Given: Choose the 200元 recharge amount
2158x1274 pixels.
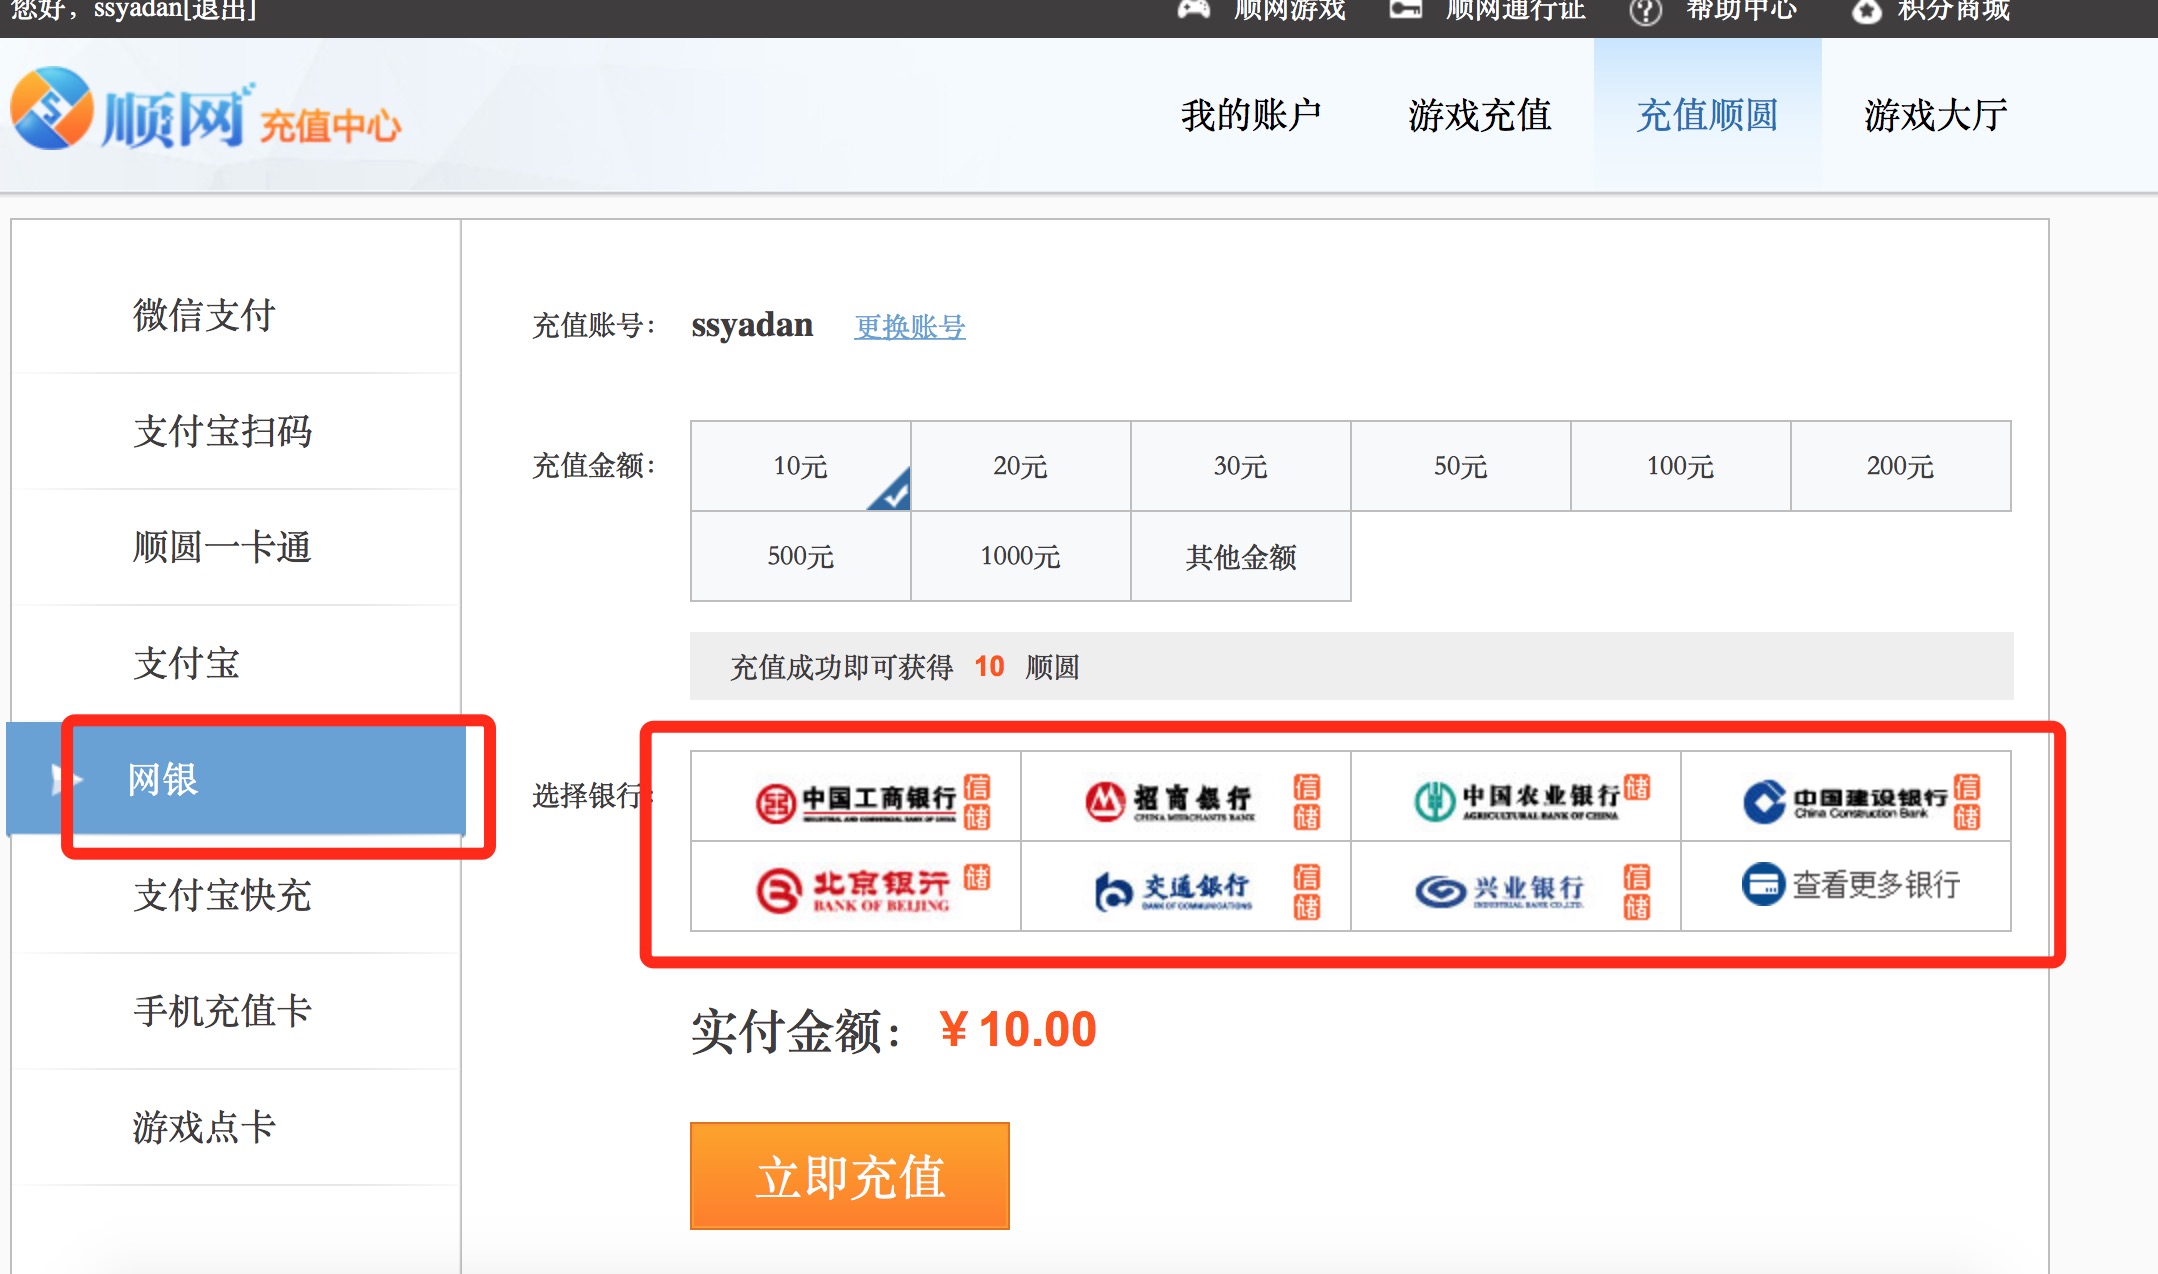Looking at the screenshot, I should [x=1901, y=466].
